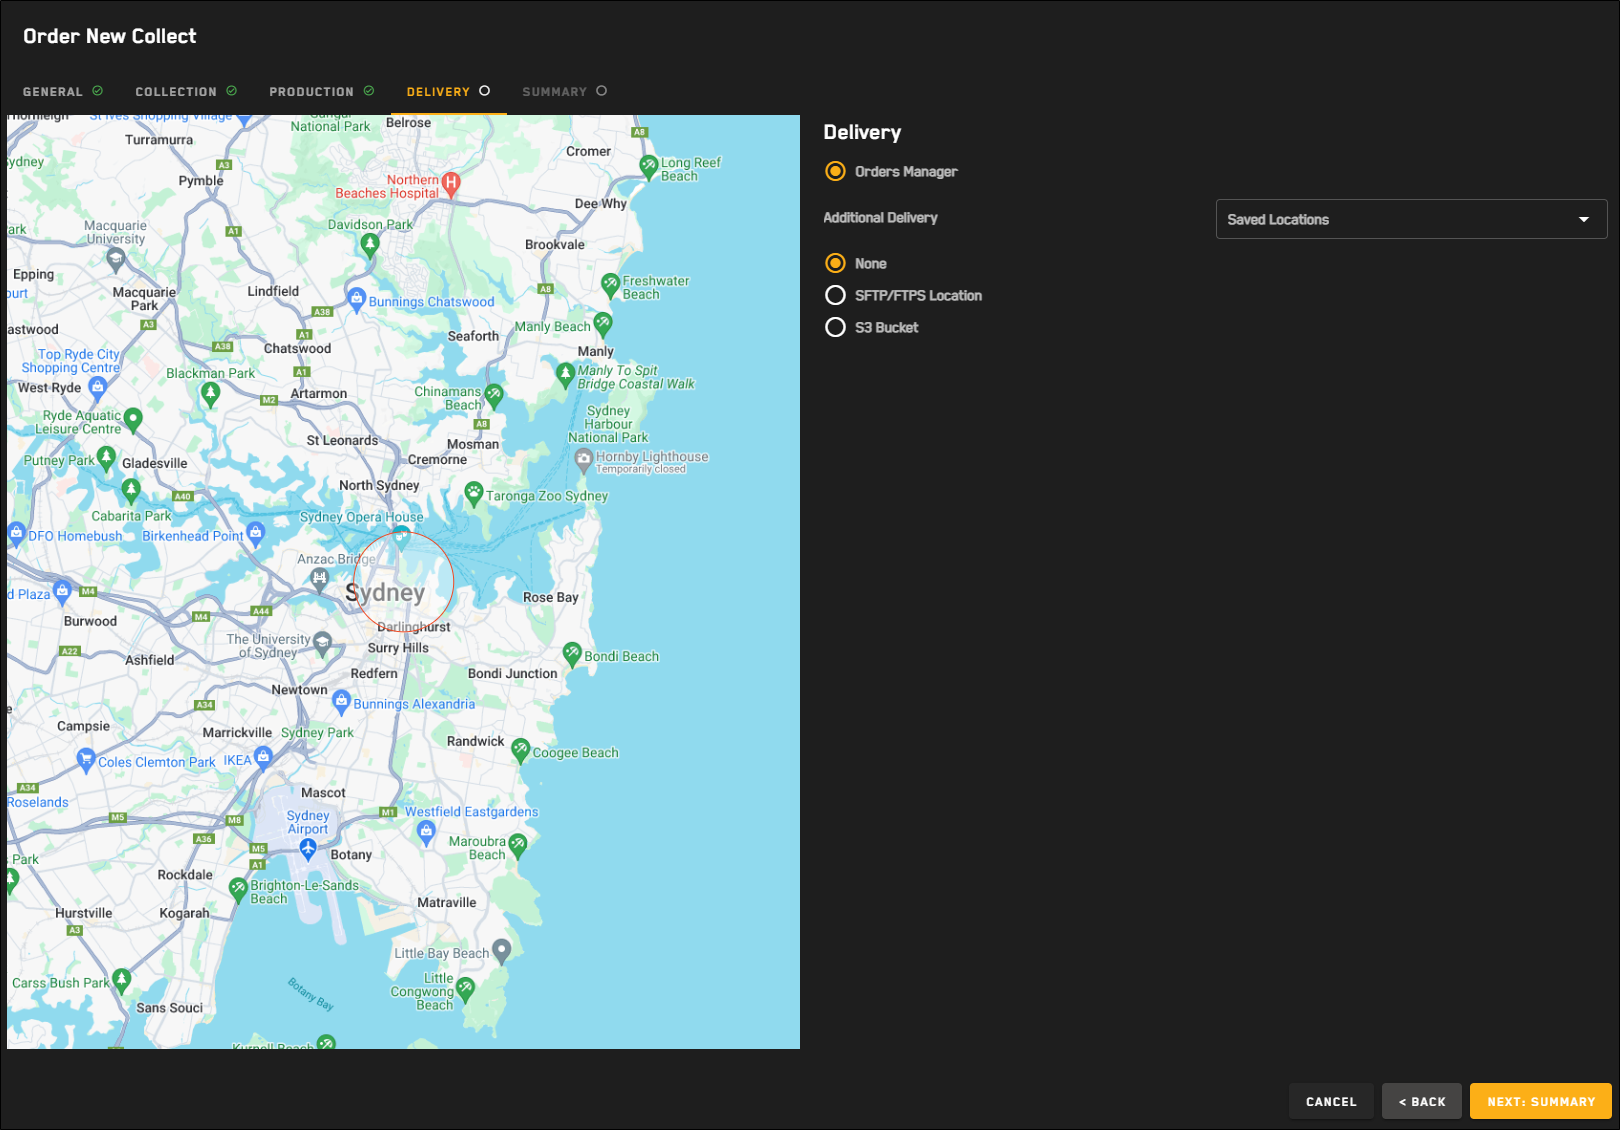Image resolution: width=1620 pixels, height=1130 pixels.
Task: Click the University of Sydney marker icon
Action: coord(322,642)
